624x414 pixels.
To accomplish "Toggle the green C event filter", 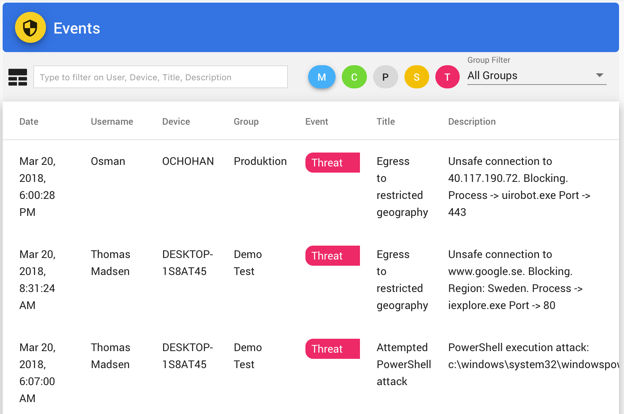I will (354, 77).
